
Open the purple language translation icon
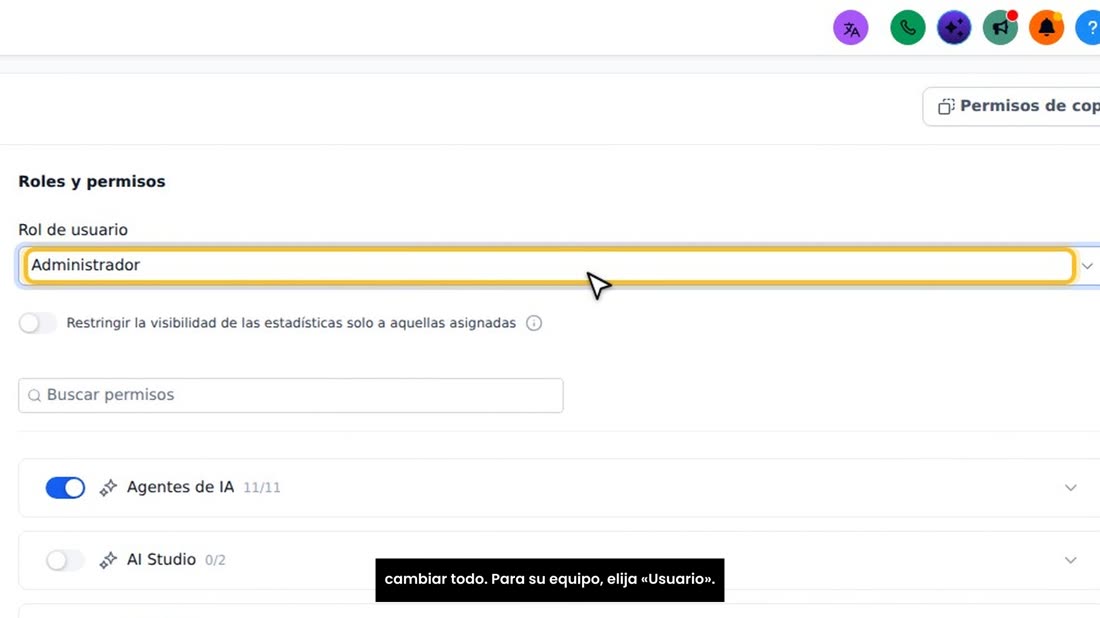tap(851, 28)
